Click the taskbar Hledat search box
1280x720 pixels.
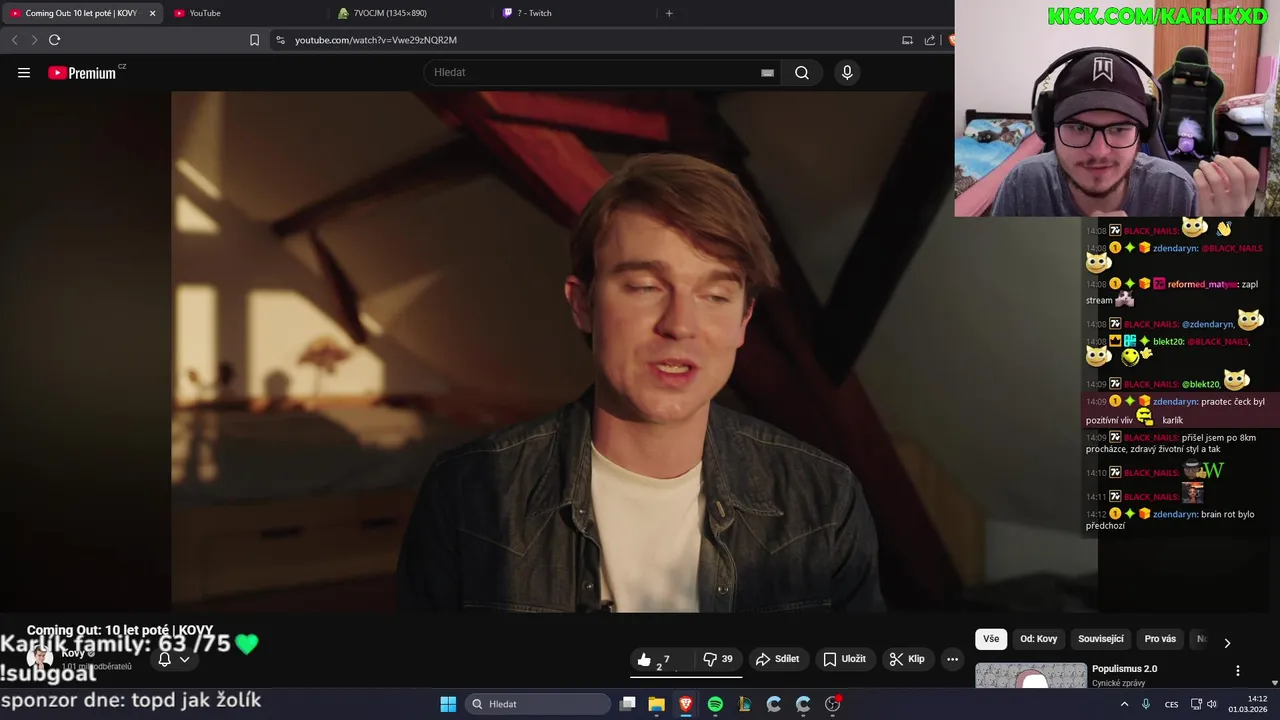pos(538,704)
